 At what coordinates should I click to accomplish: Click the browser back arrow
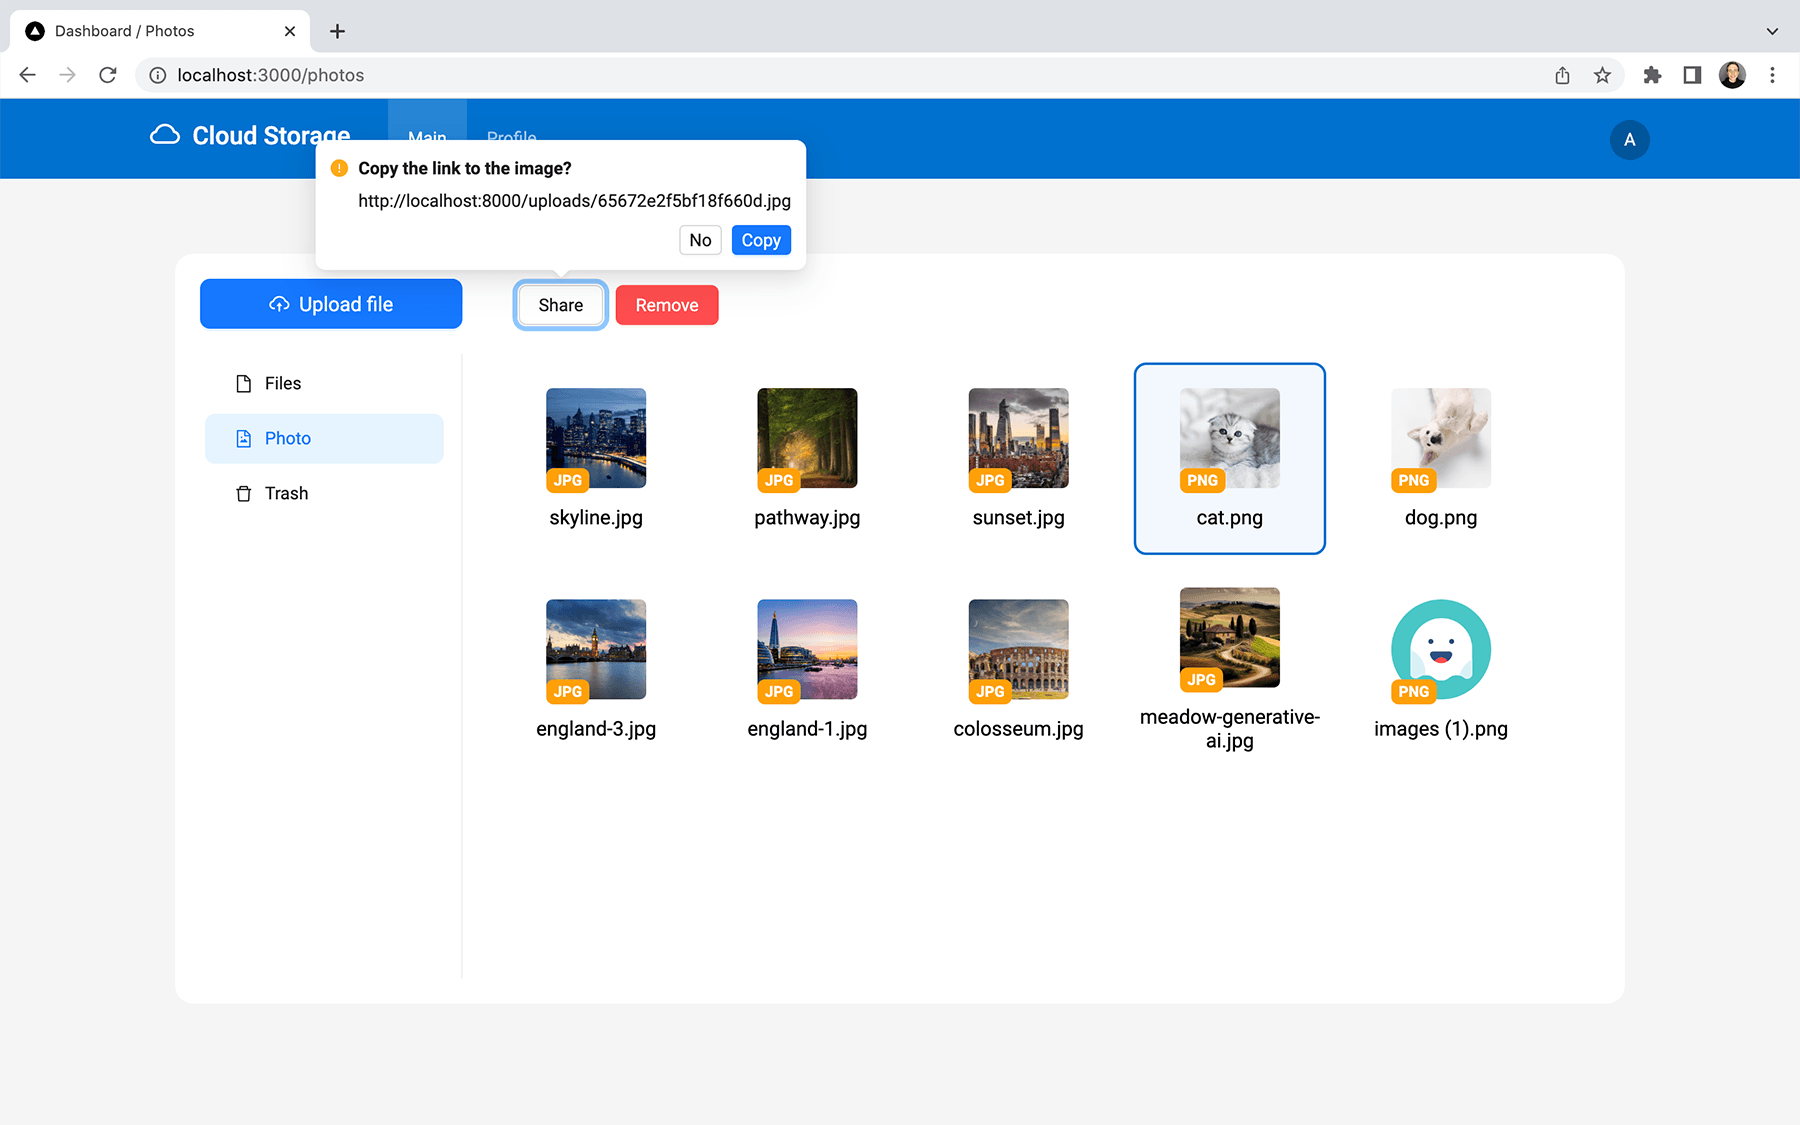click(x=28, y=75)
